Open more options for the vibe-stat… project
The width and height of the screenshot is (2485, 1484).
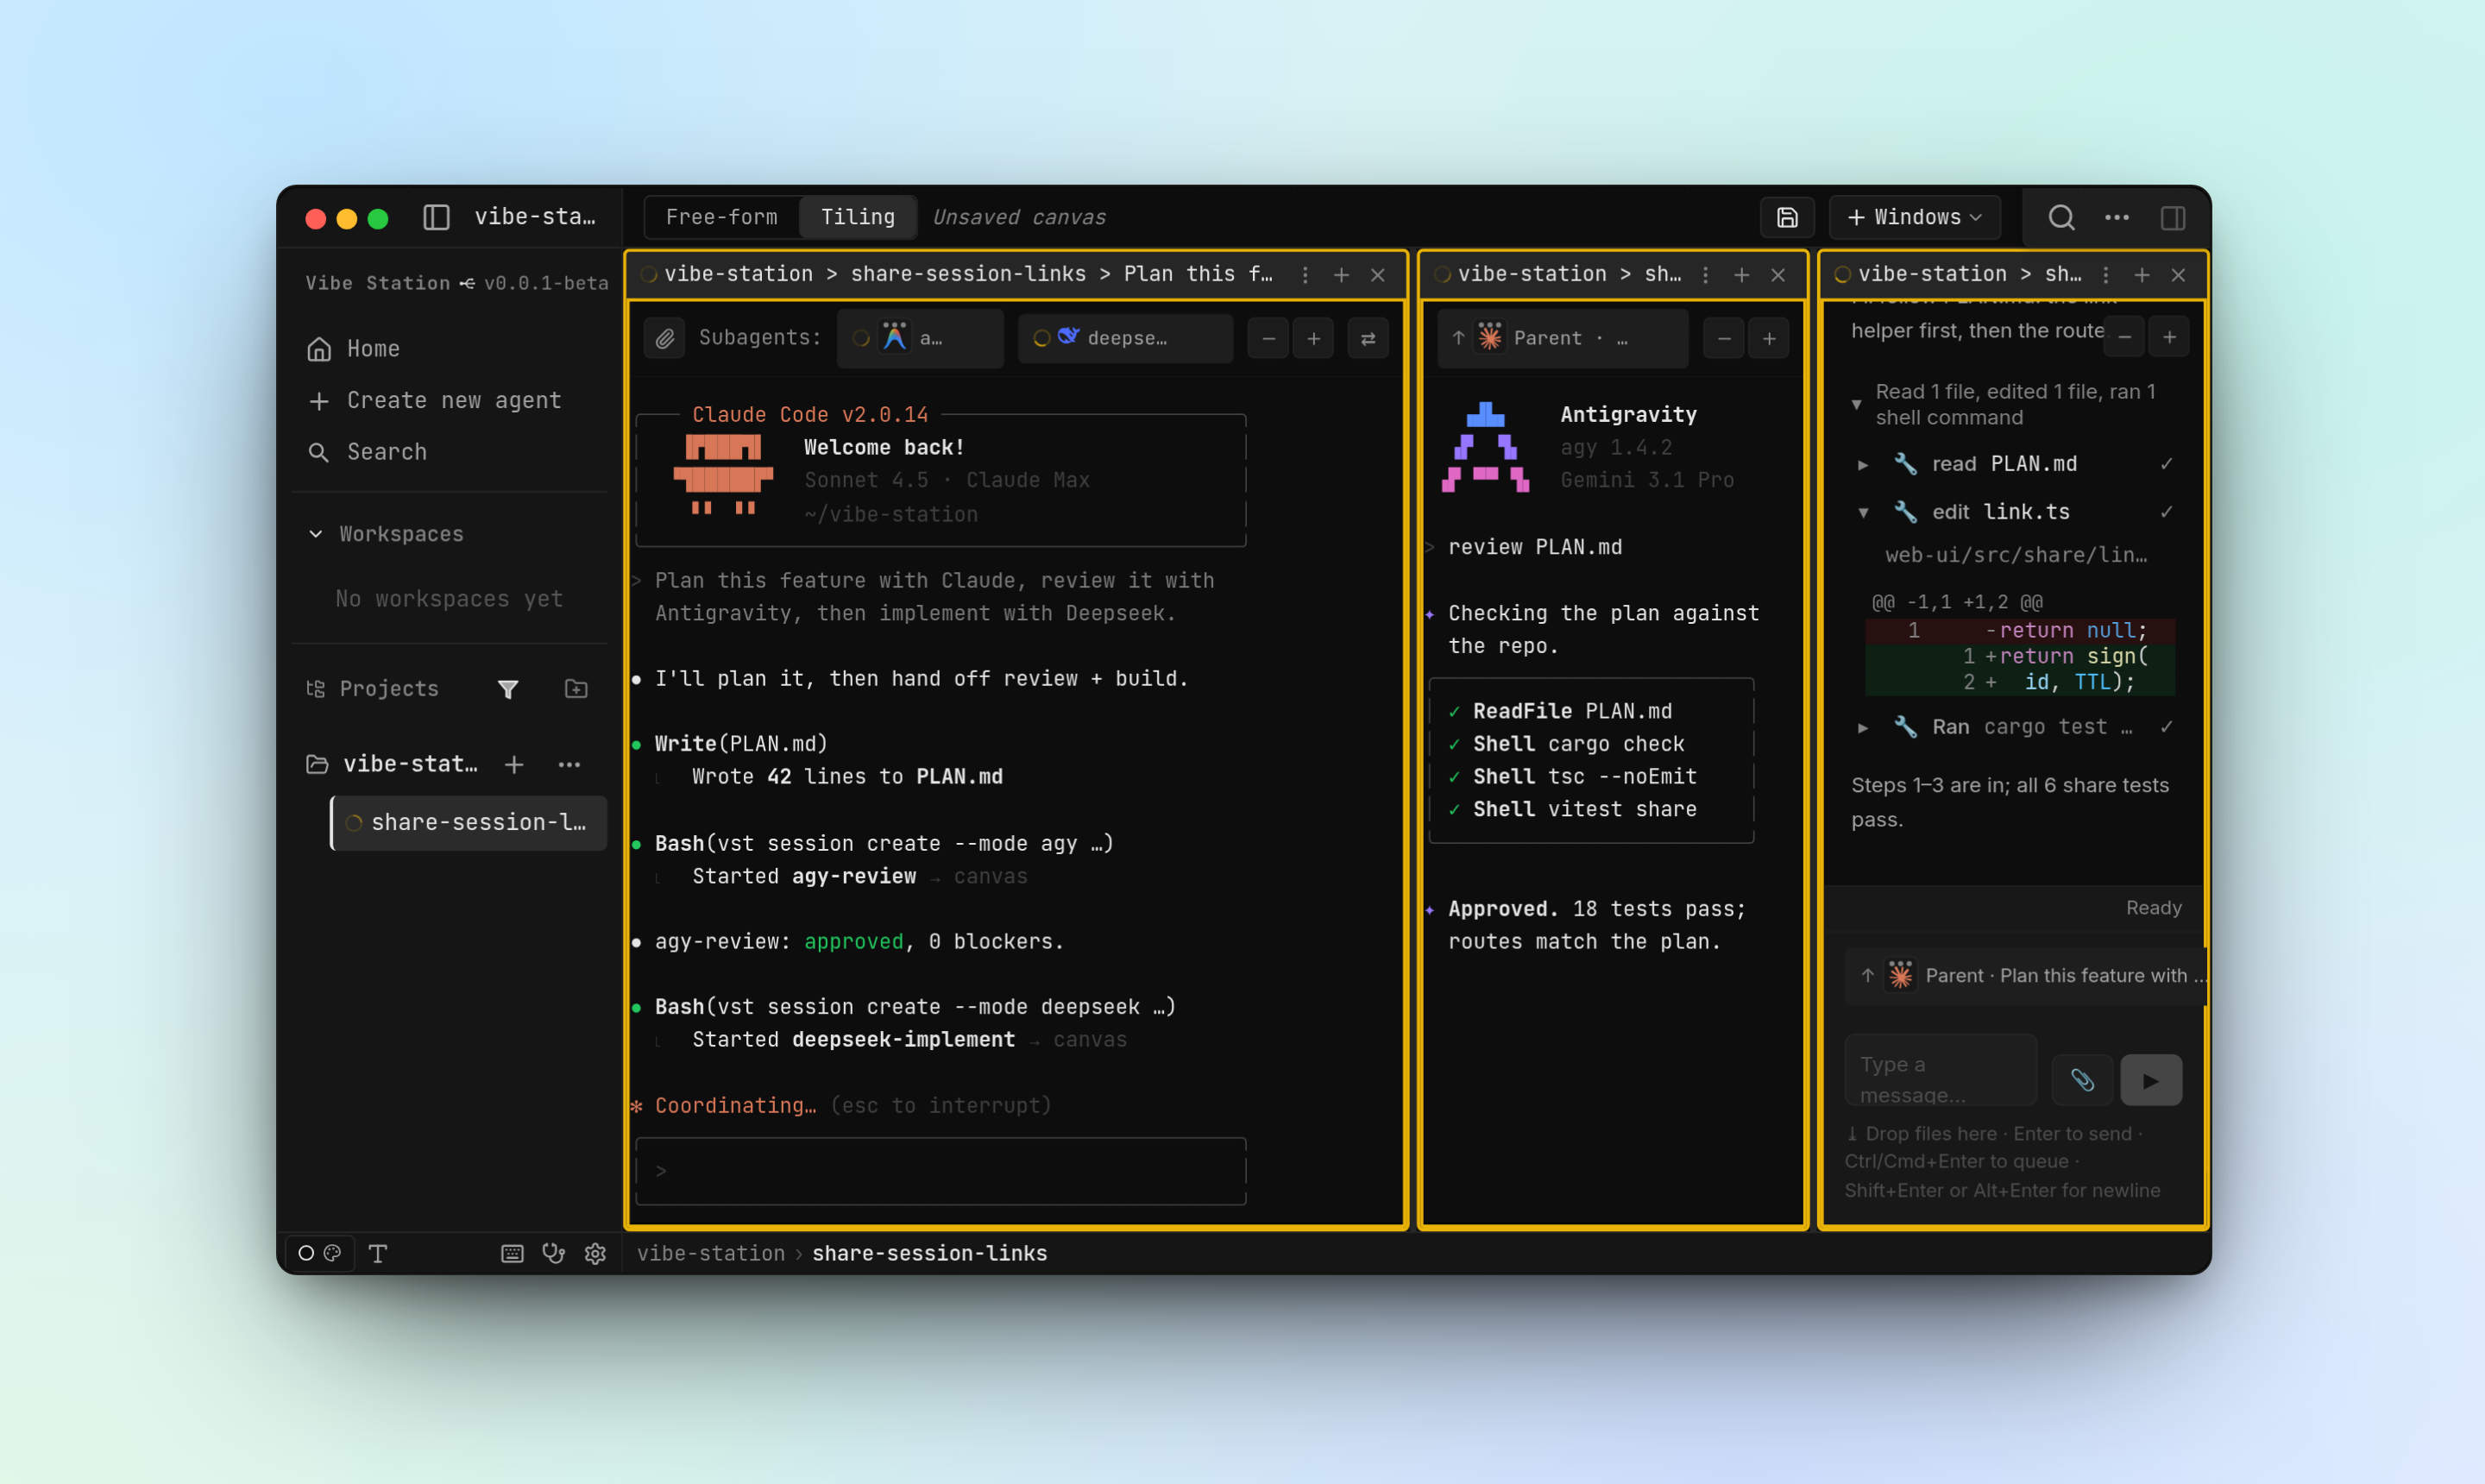569,765
